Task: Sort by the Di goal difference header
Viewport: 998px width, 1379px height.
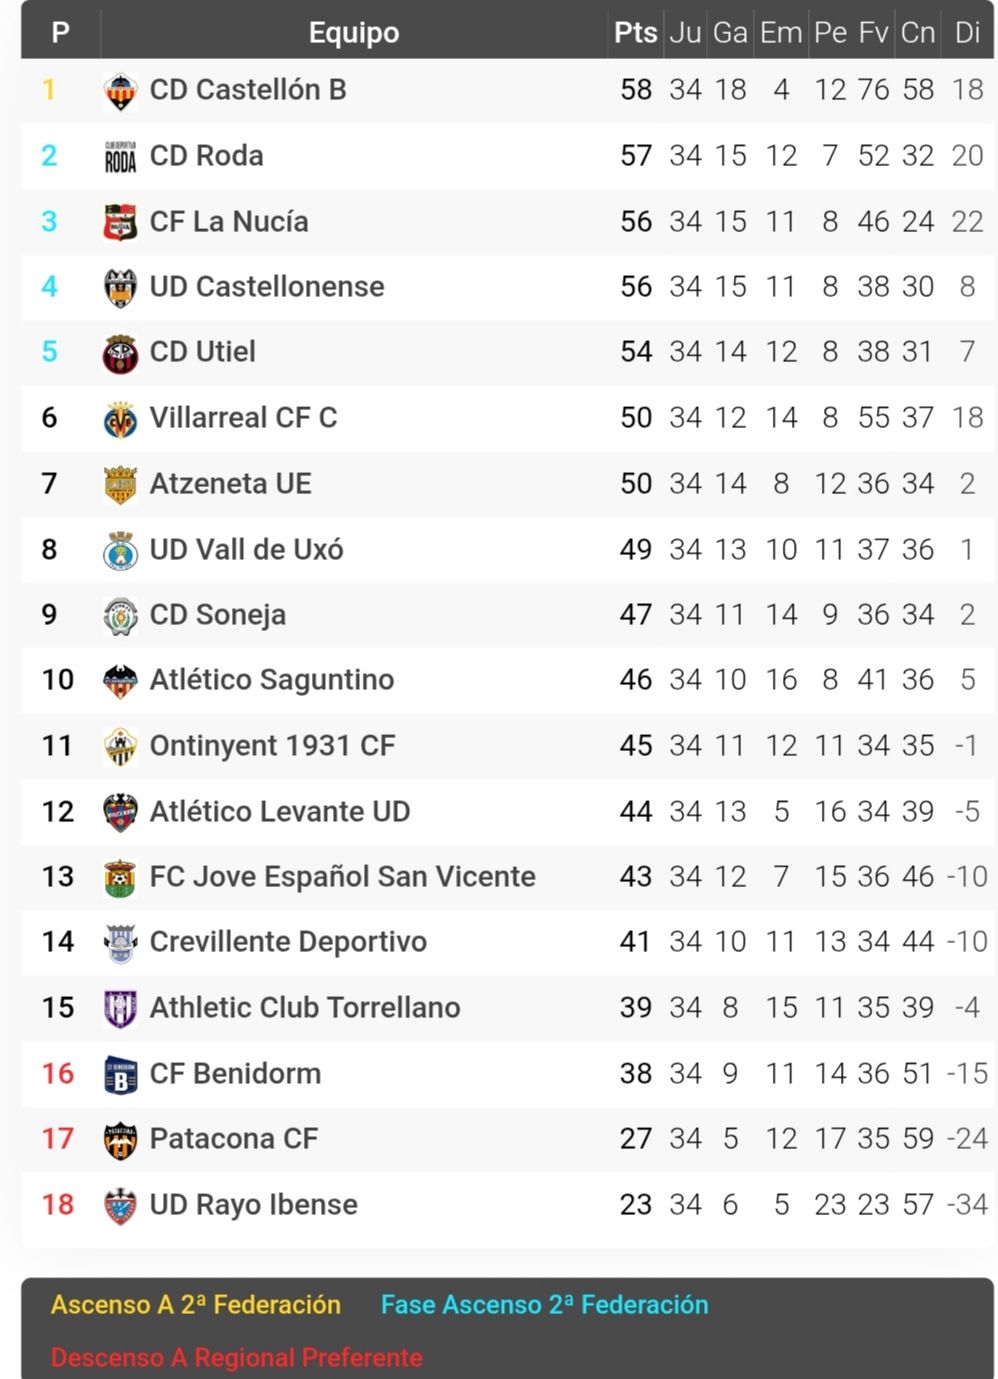Action: 967,33
